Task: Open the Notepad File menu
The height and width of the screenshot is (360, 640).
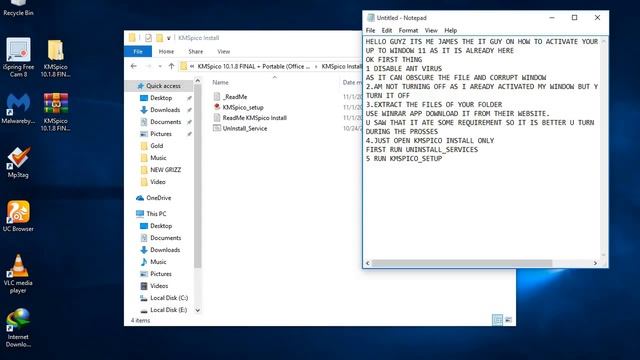Action: point(370,30)
